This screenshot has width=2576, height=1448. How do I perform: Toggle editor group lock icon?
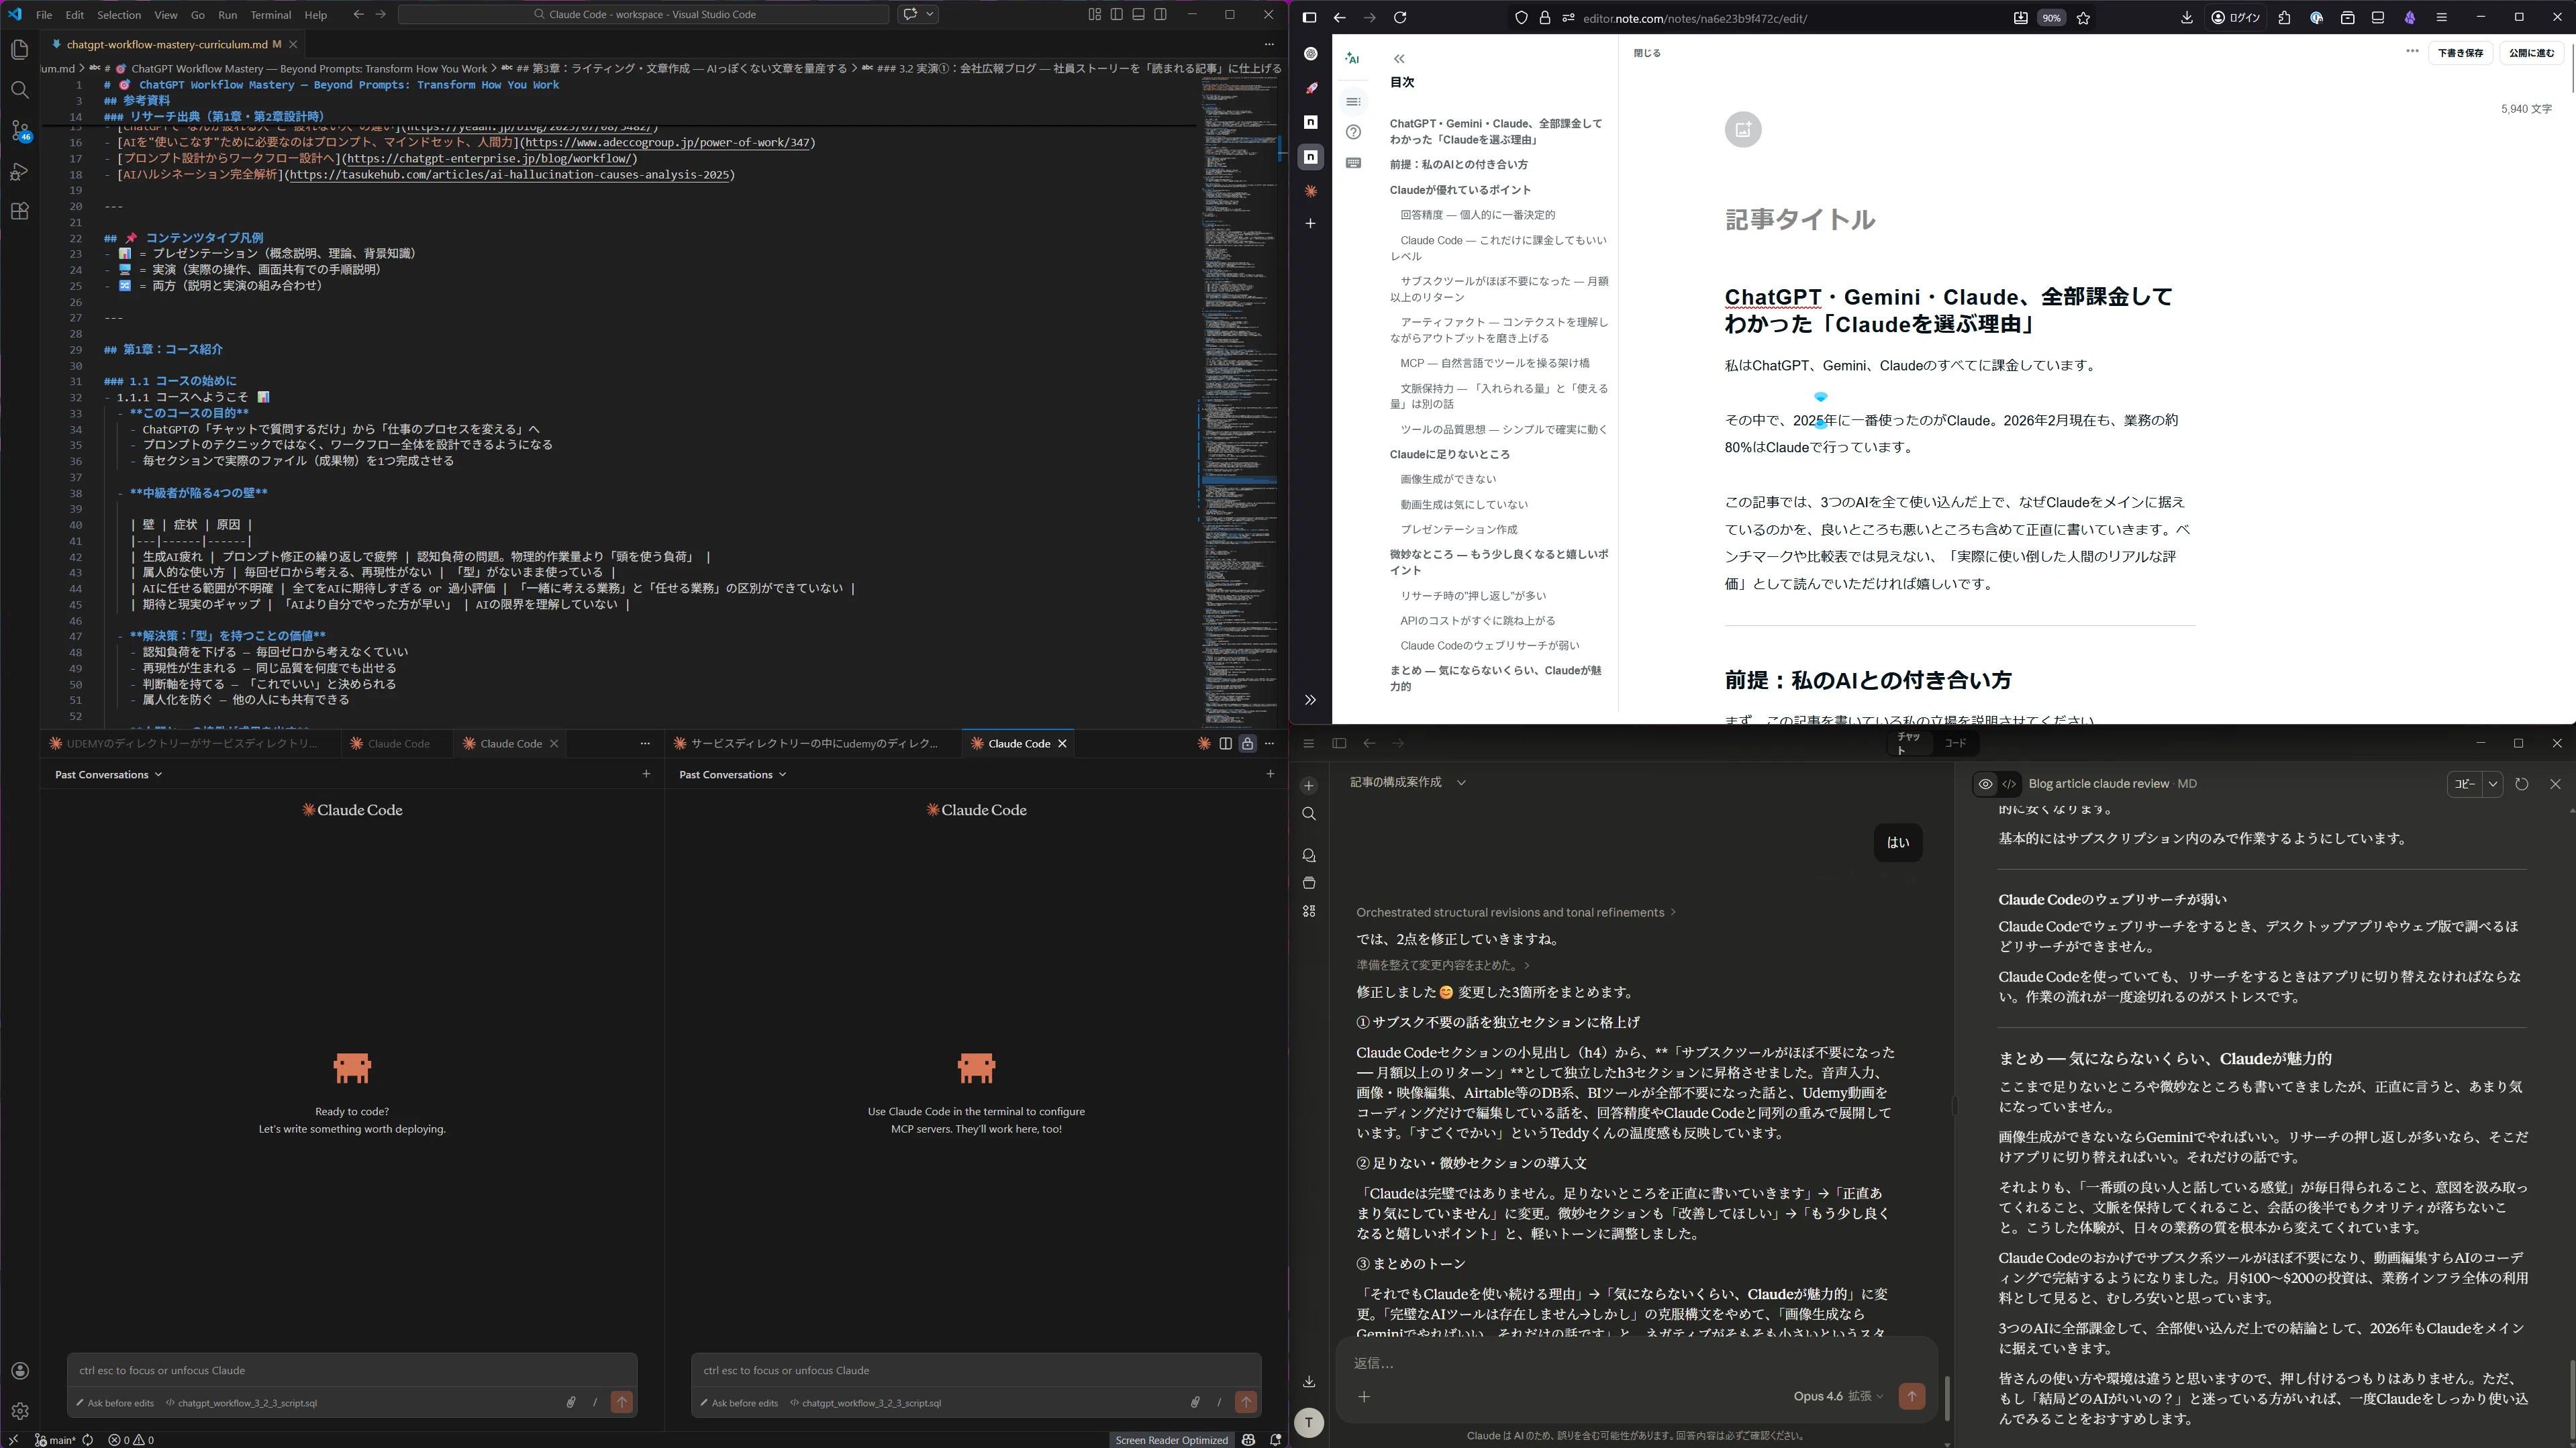(x=1247, y=743)
